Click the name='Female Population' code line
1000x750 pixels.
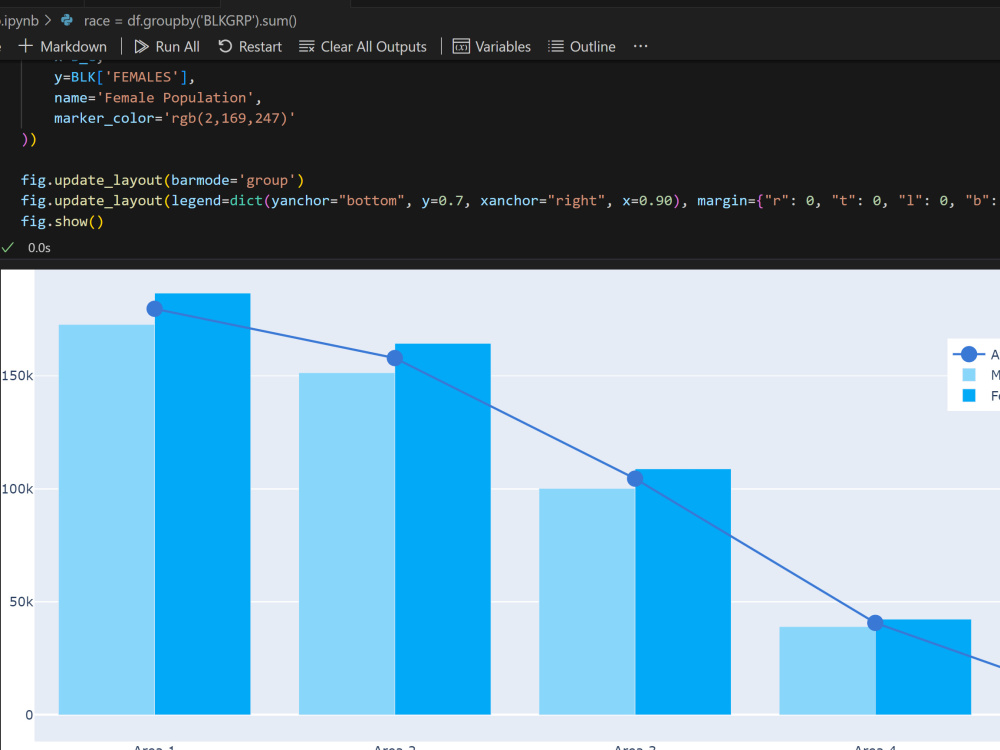(158, 98)
